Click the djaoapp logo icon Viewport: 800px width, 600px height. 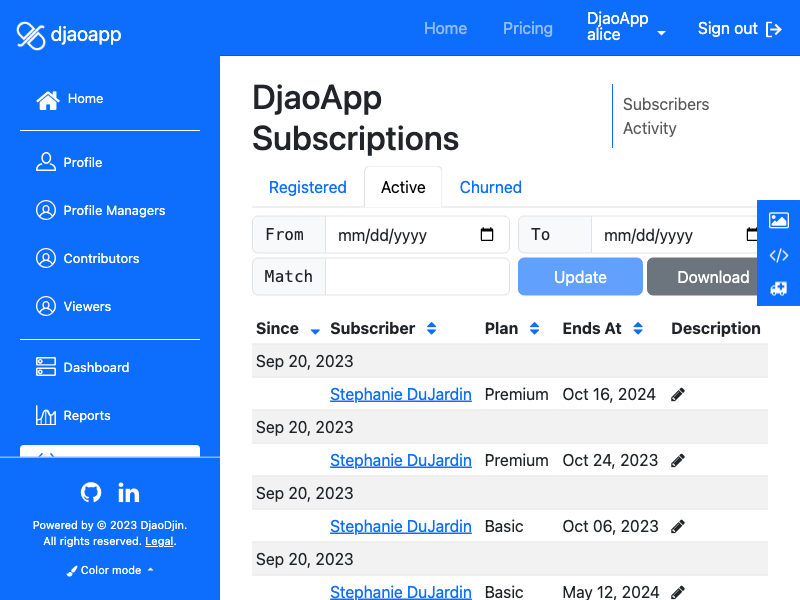31,35
